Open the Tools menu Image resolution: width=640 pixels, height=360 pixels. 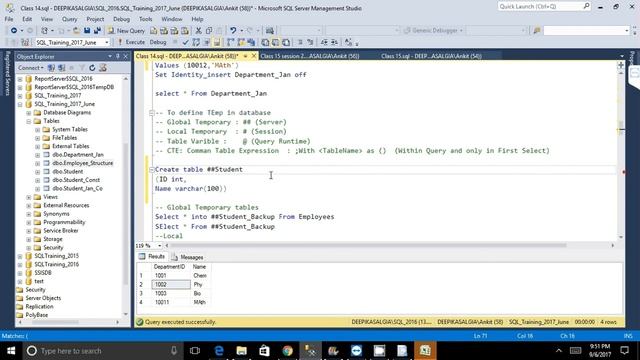[x=145, y=19]
